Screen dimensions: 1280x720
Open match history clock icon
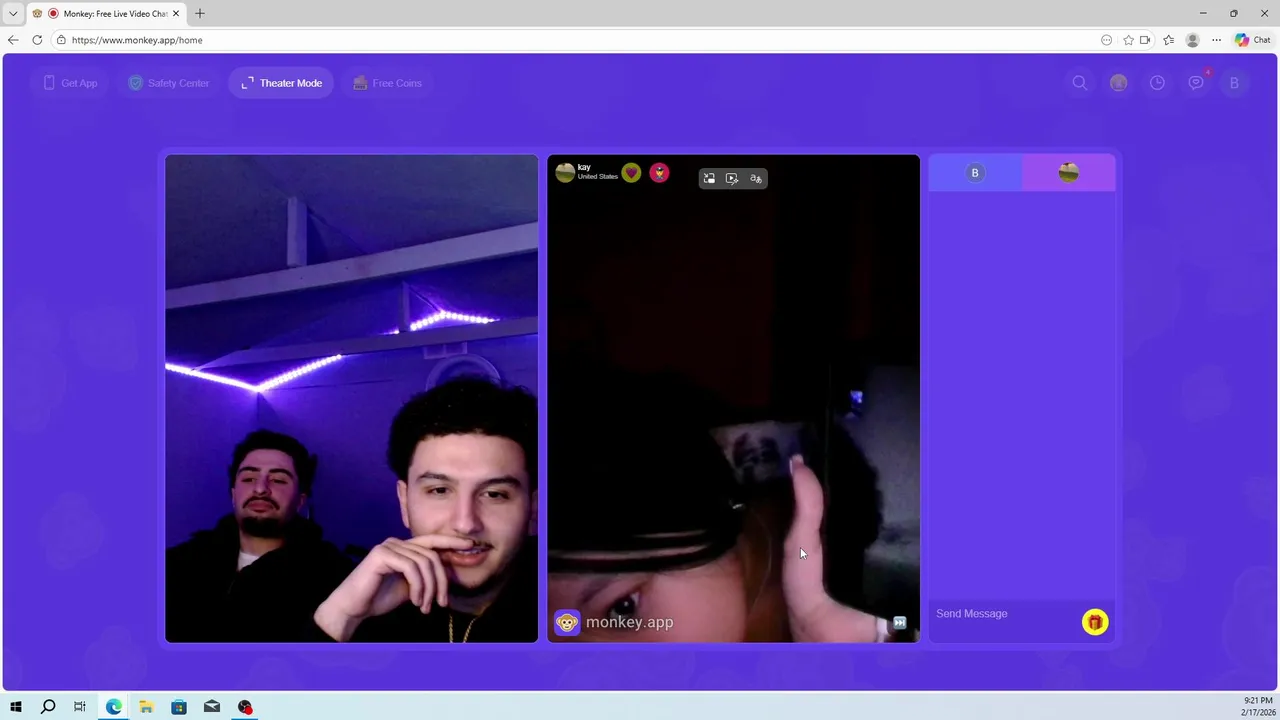click(x=1157, y=83)
